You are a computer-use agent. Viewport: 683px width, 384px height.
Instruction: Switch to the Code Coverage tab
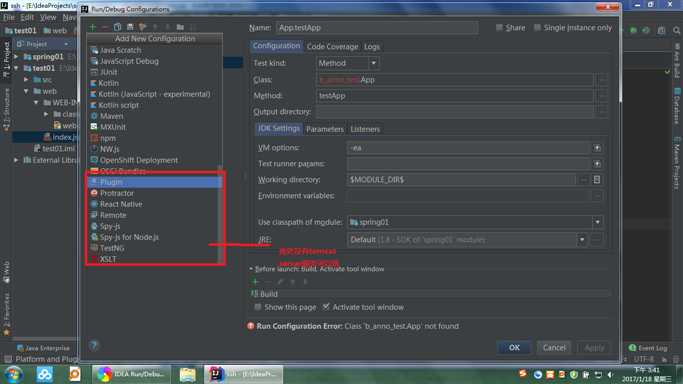pyautogui.click(x=332, y=47)
